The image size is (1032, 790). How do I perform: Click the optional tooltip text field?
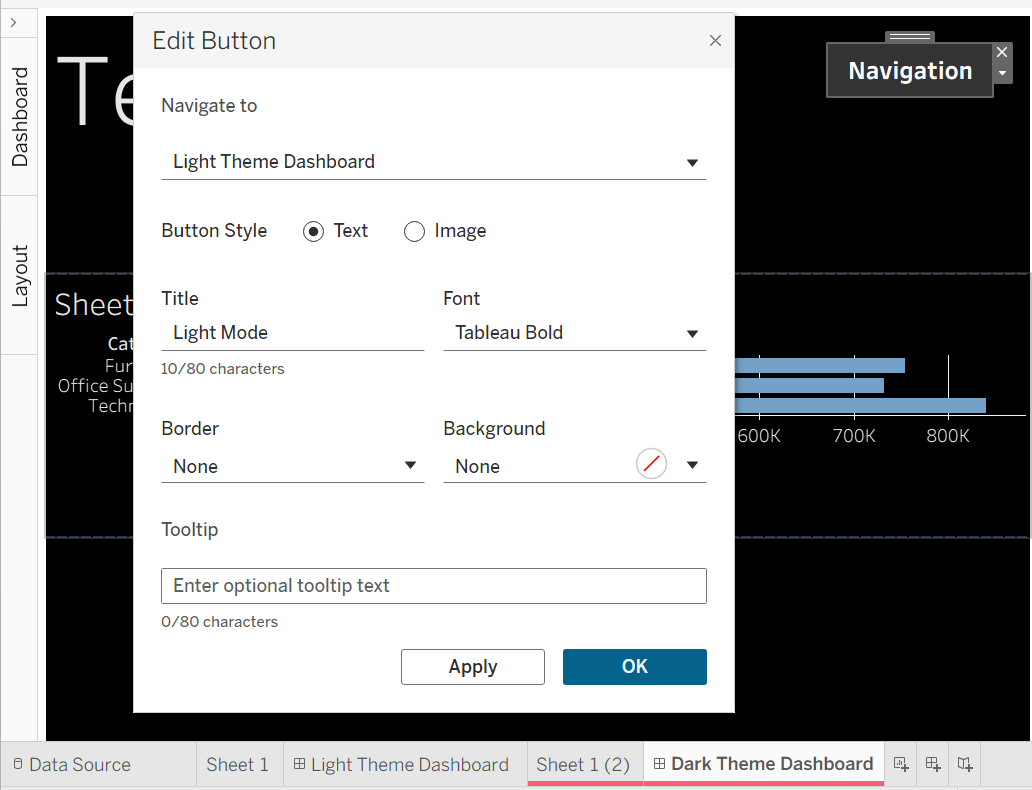(x=434, y=586)
